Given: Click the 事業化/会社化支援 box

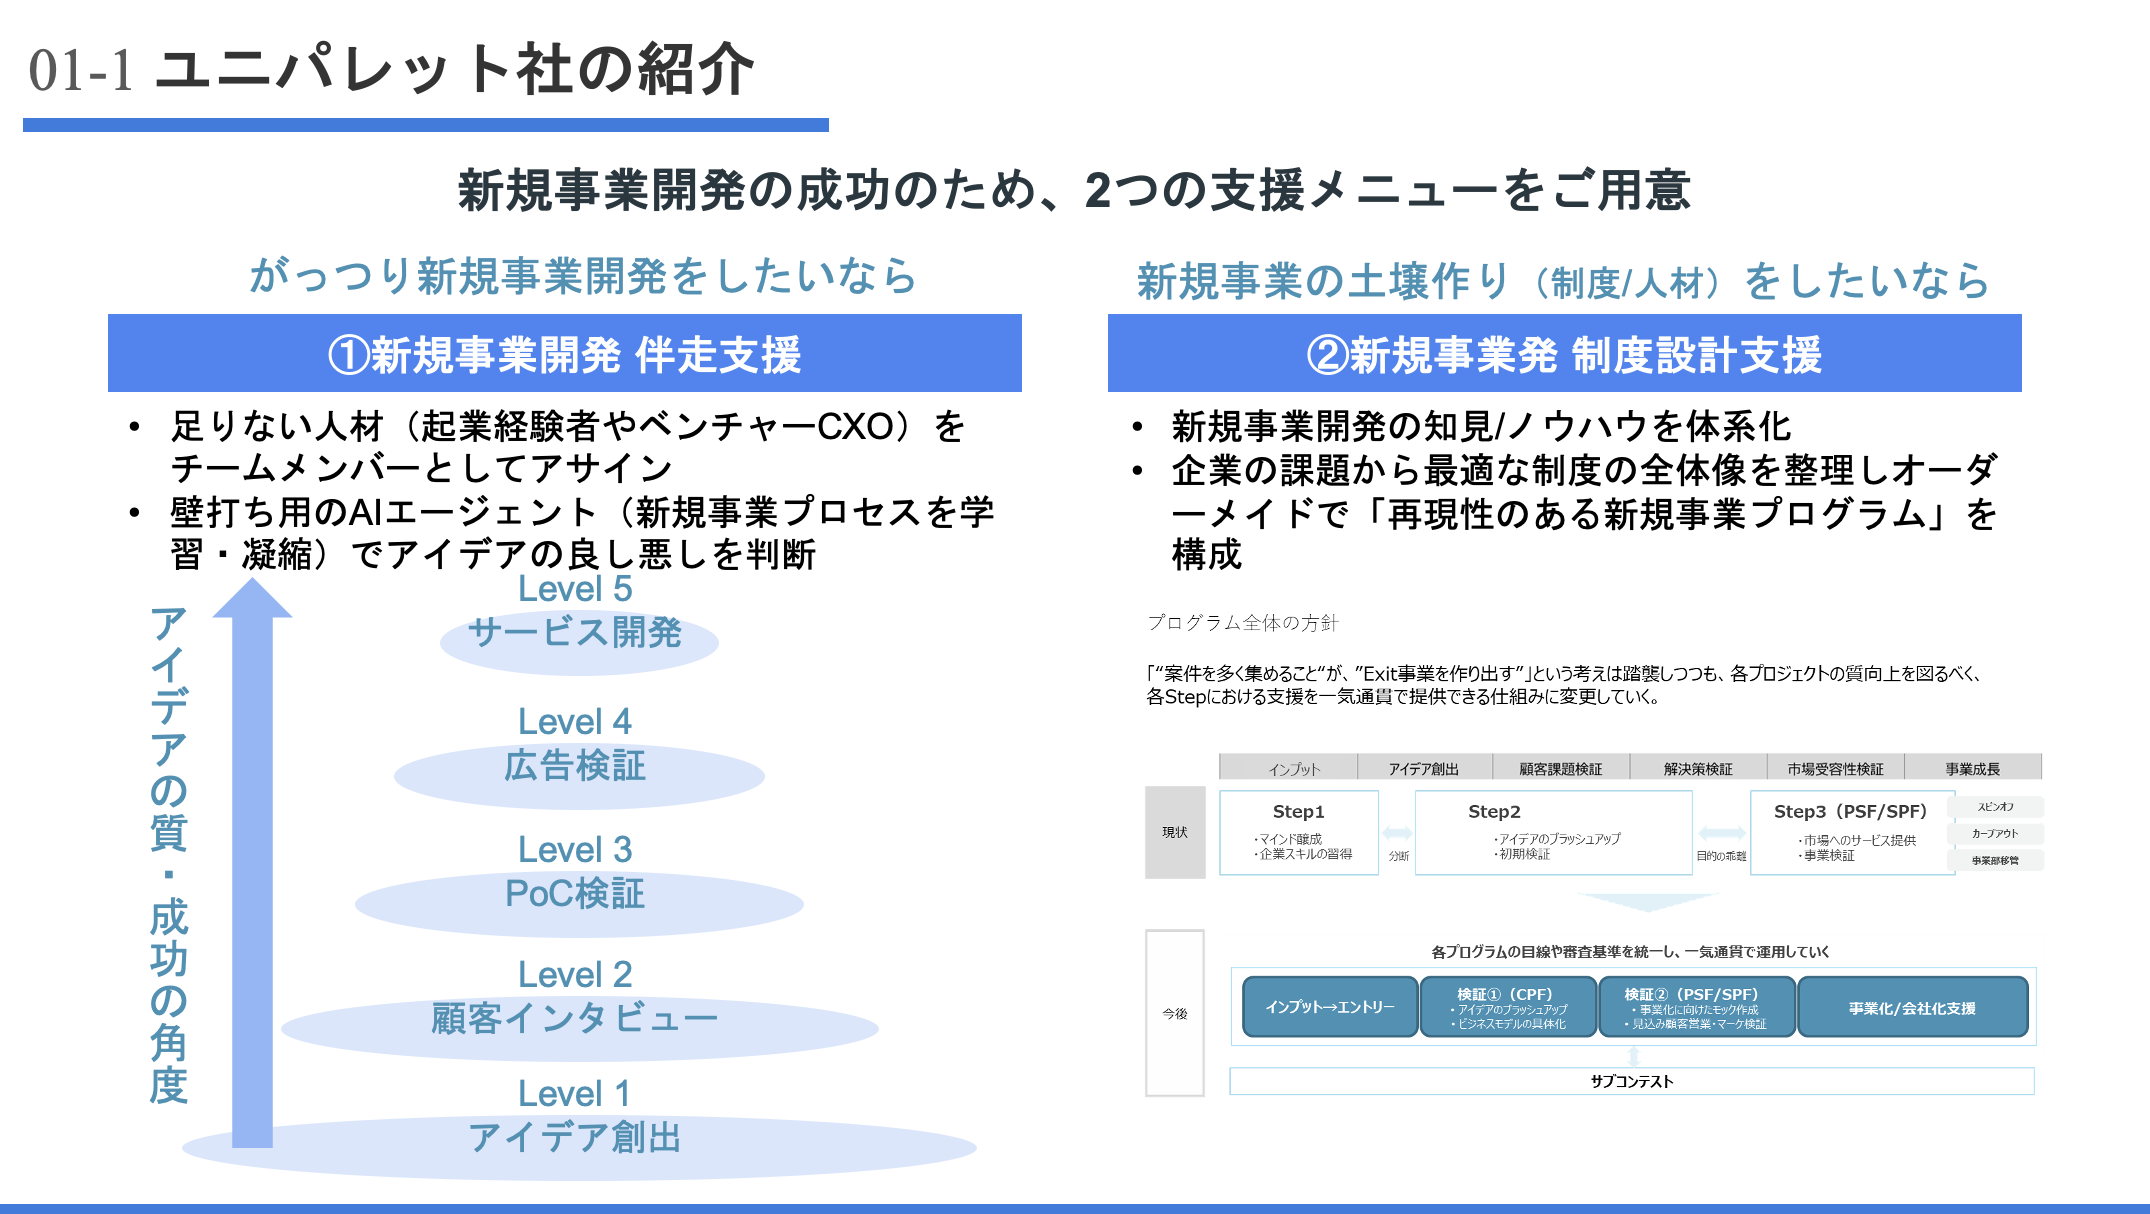Looking at the screenshot, I should 1912,1007.
